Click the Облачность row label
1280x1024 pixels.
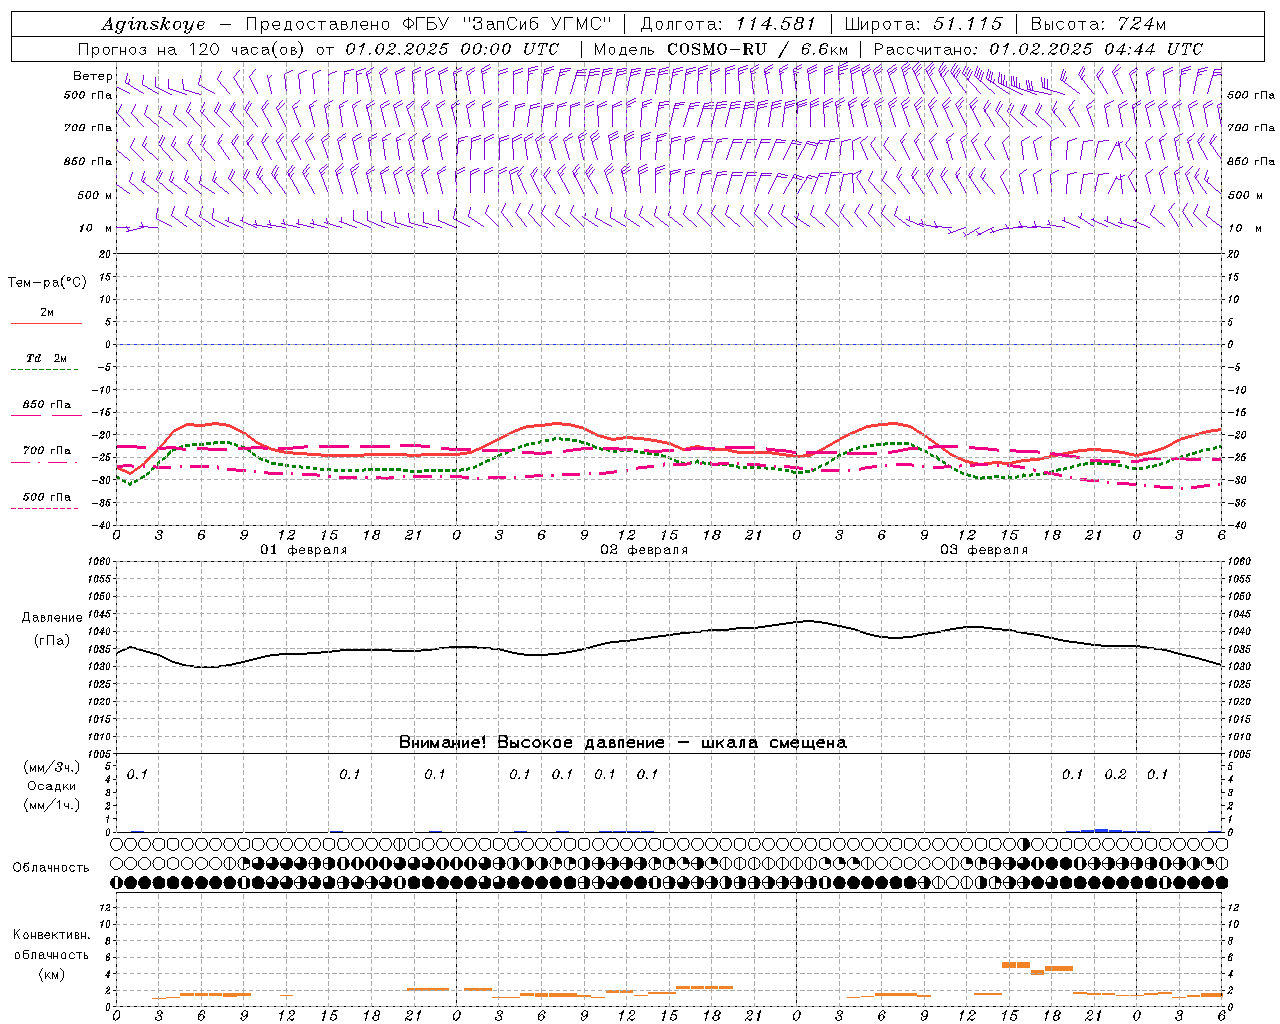click(x=51, y=868)
